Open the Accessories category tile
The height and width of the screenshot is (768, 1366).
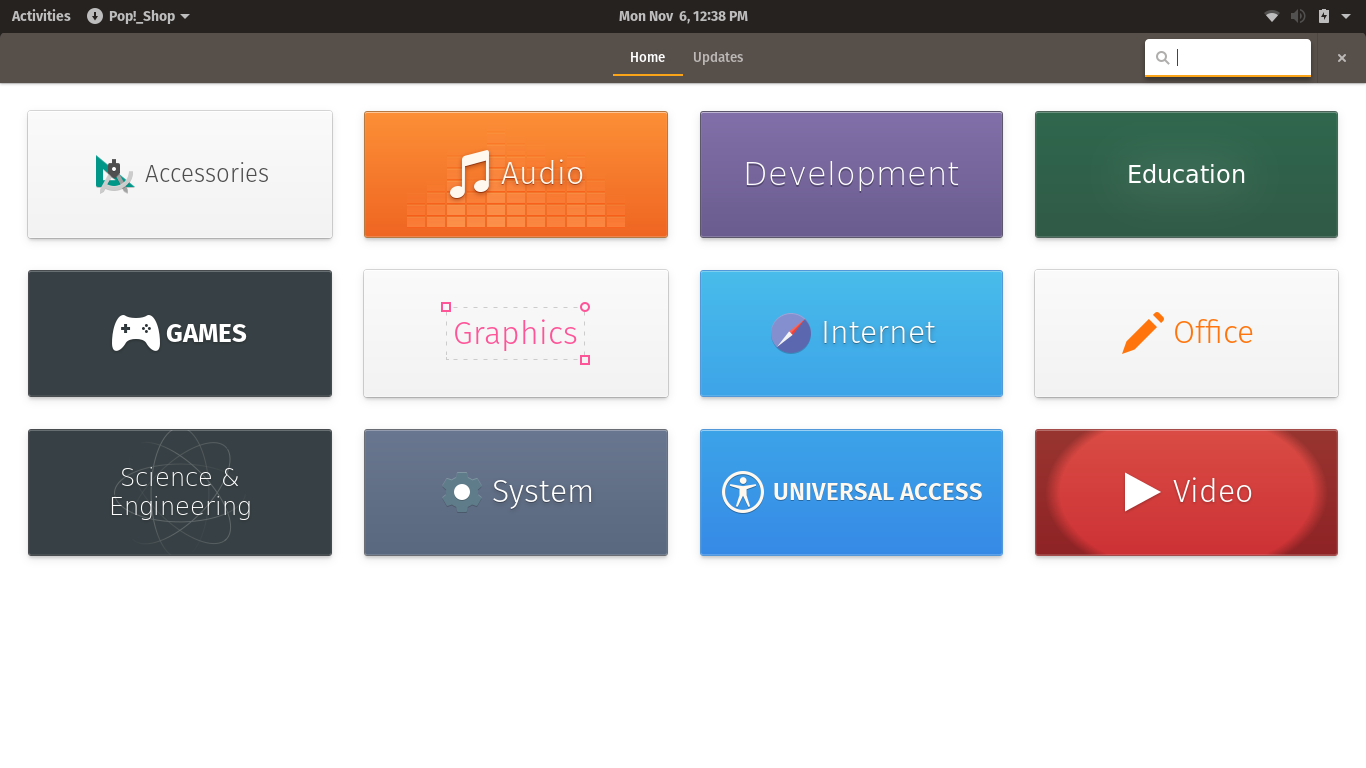coord(180,174)
